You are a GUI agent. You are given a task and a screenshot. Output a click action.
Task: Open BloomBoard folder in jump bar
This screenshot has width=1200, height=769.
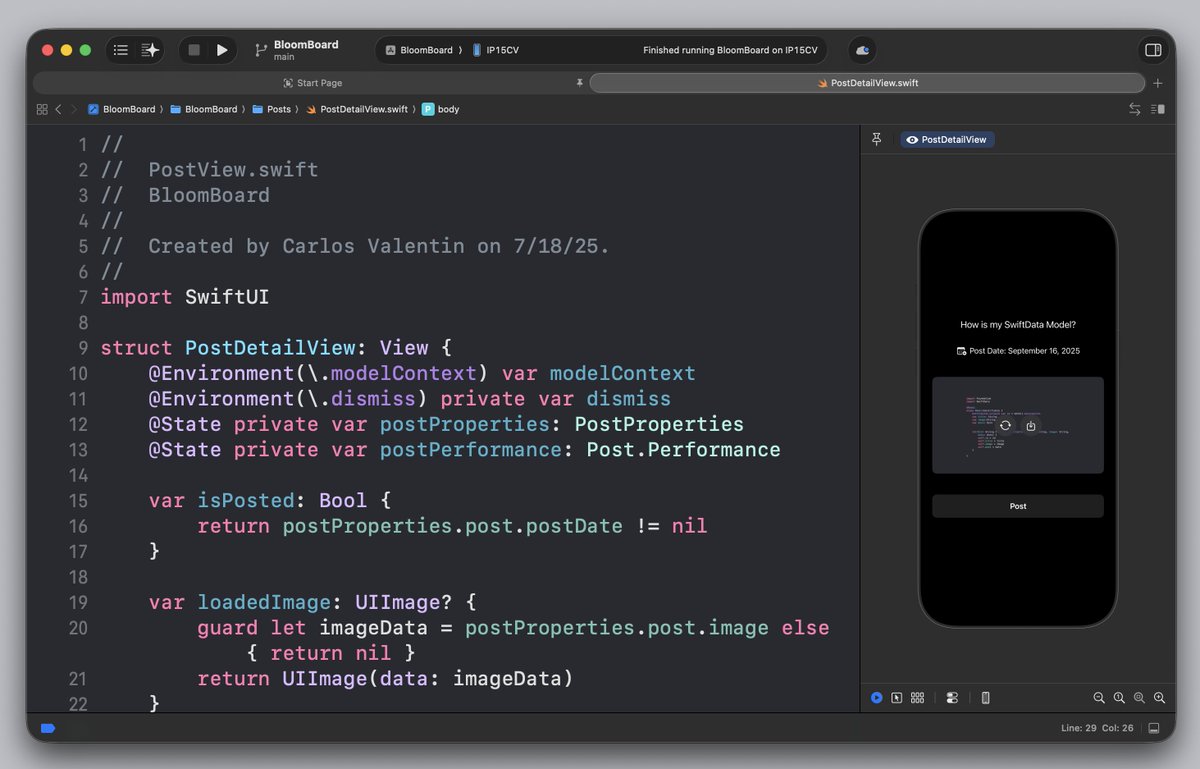[x=204, y=109]
